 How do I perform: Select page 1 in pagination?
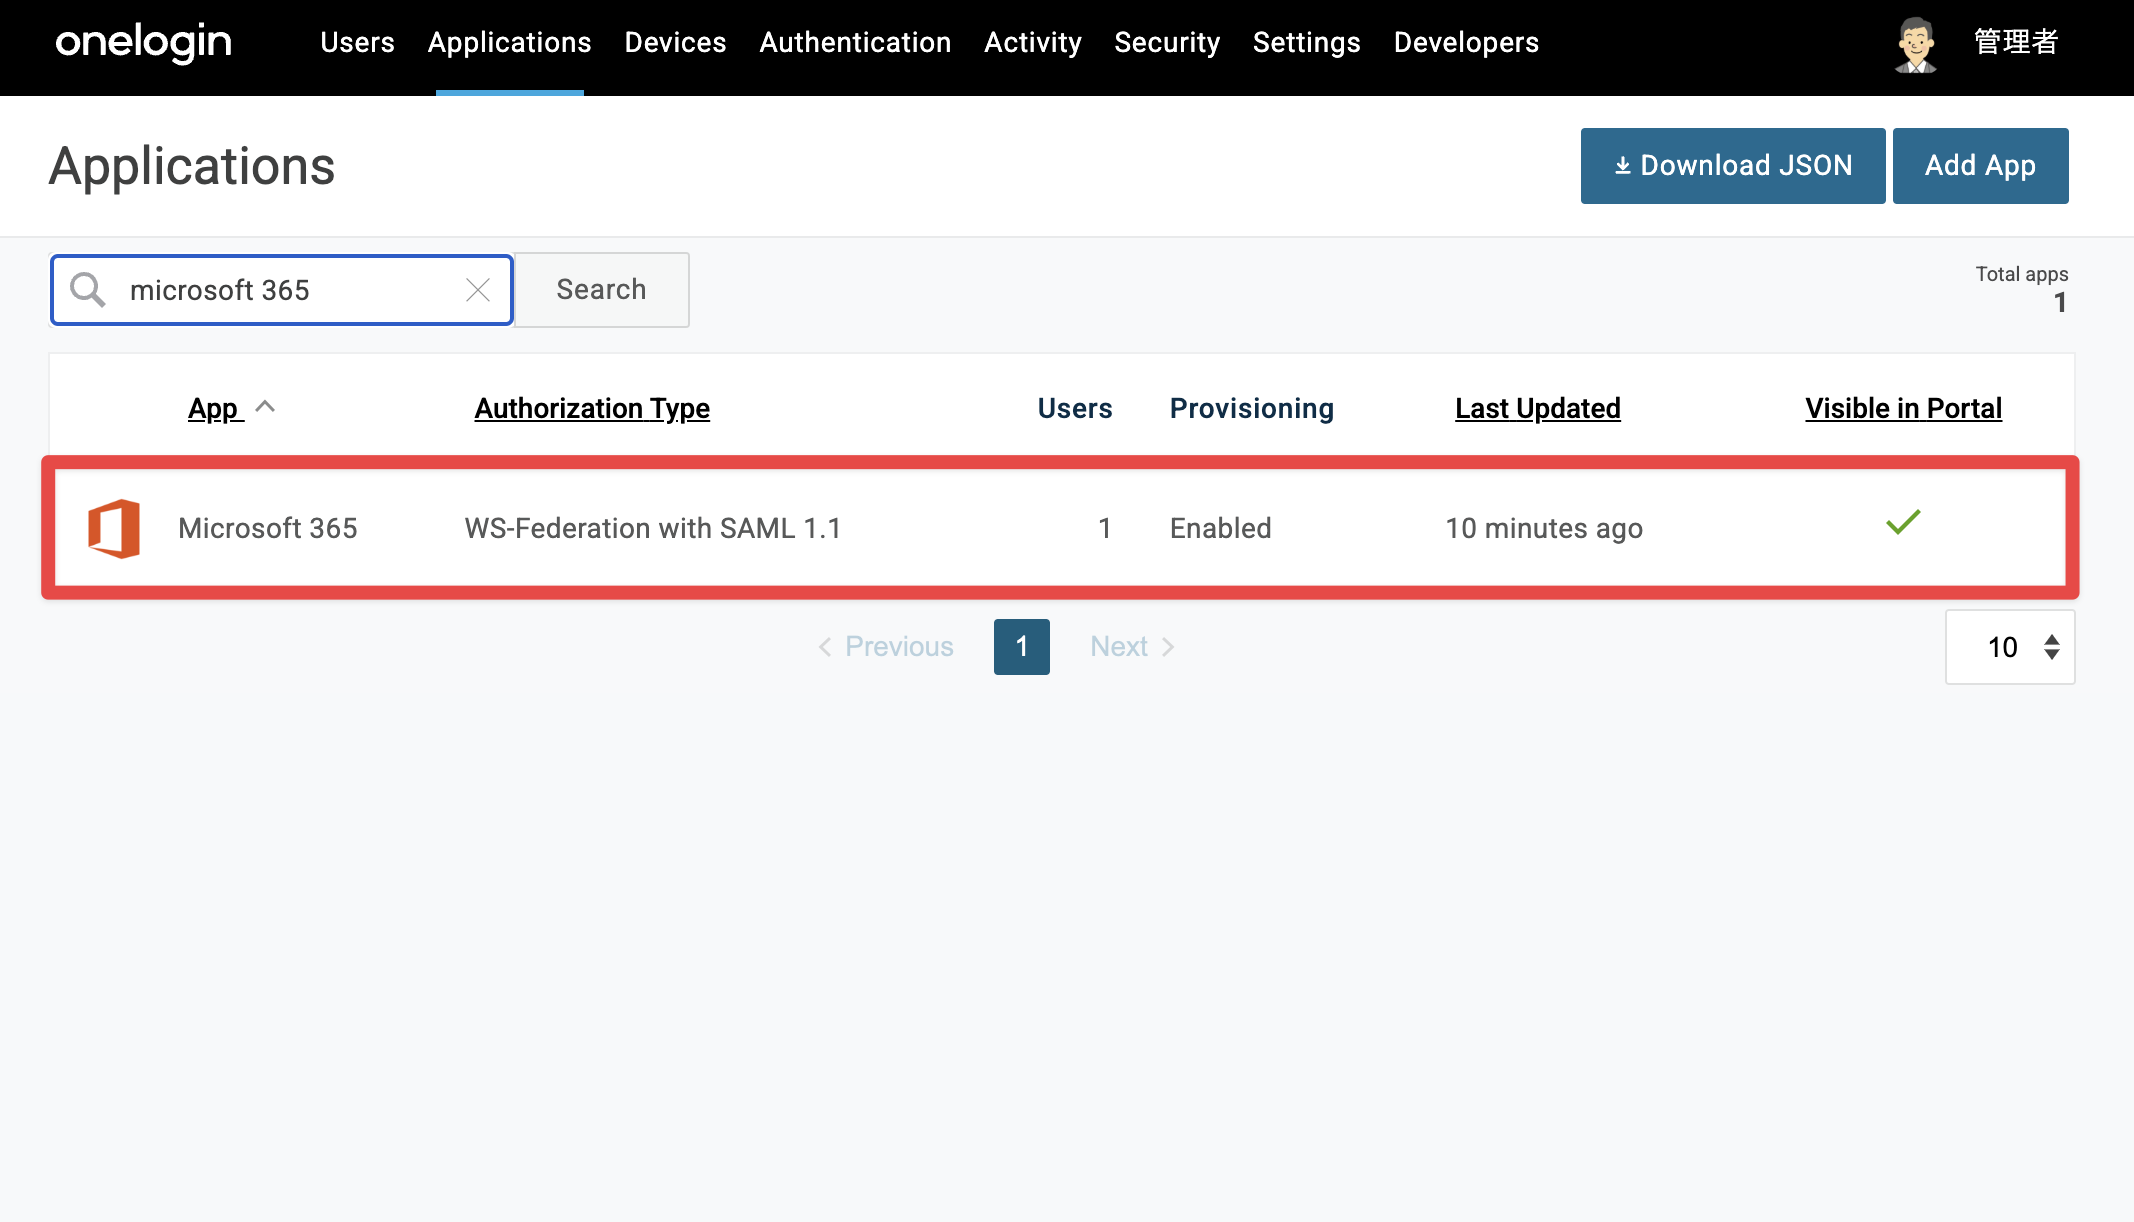(x=1022, y=647)
